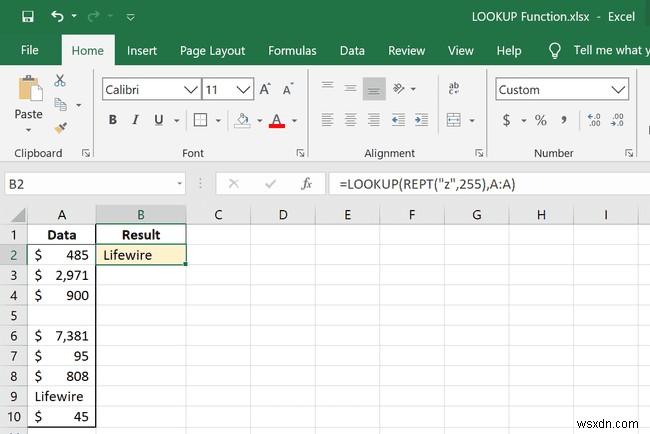Click the Cut scissors icon
The width and height of the screenshot is (650, 434).
pos(60,80)
